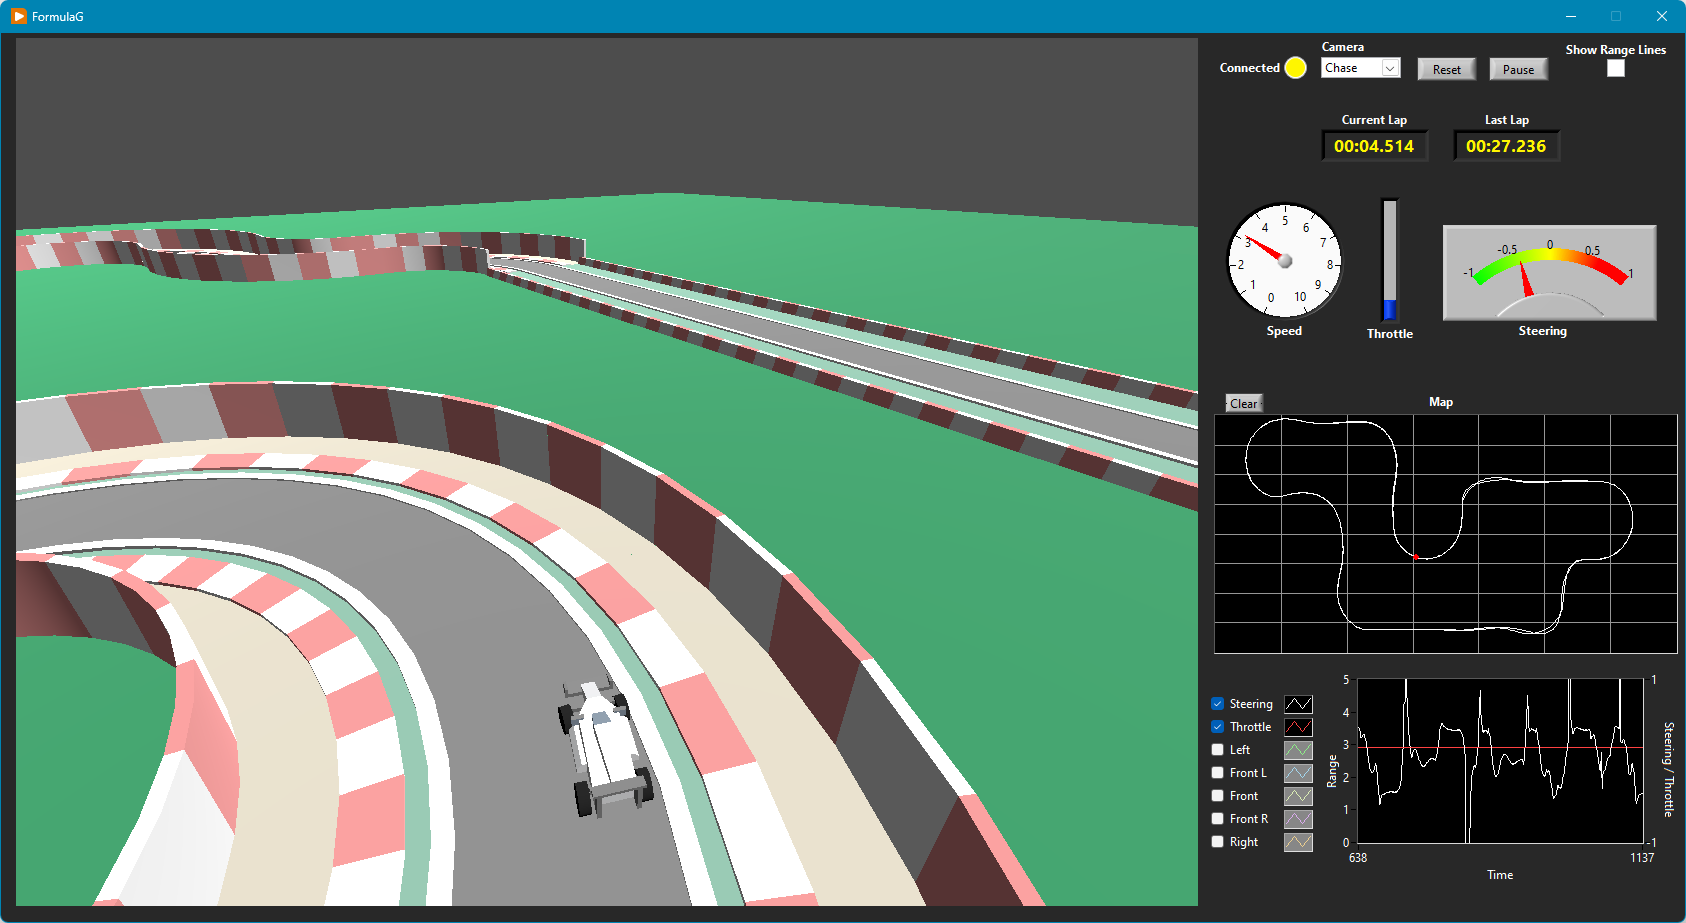Click the Current Lap time display
The width and height of the screenshot is (1686, 923).
coord(1374,145)
